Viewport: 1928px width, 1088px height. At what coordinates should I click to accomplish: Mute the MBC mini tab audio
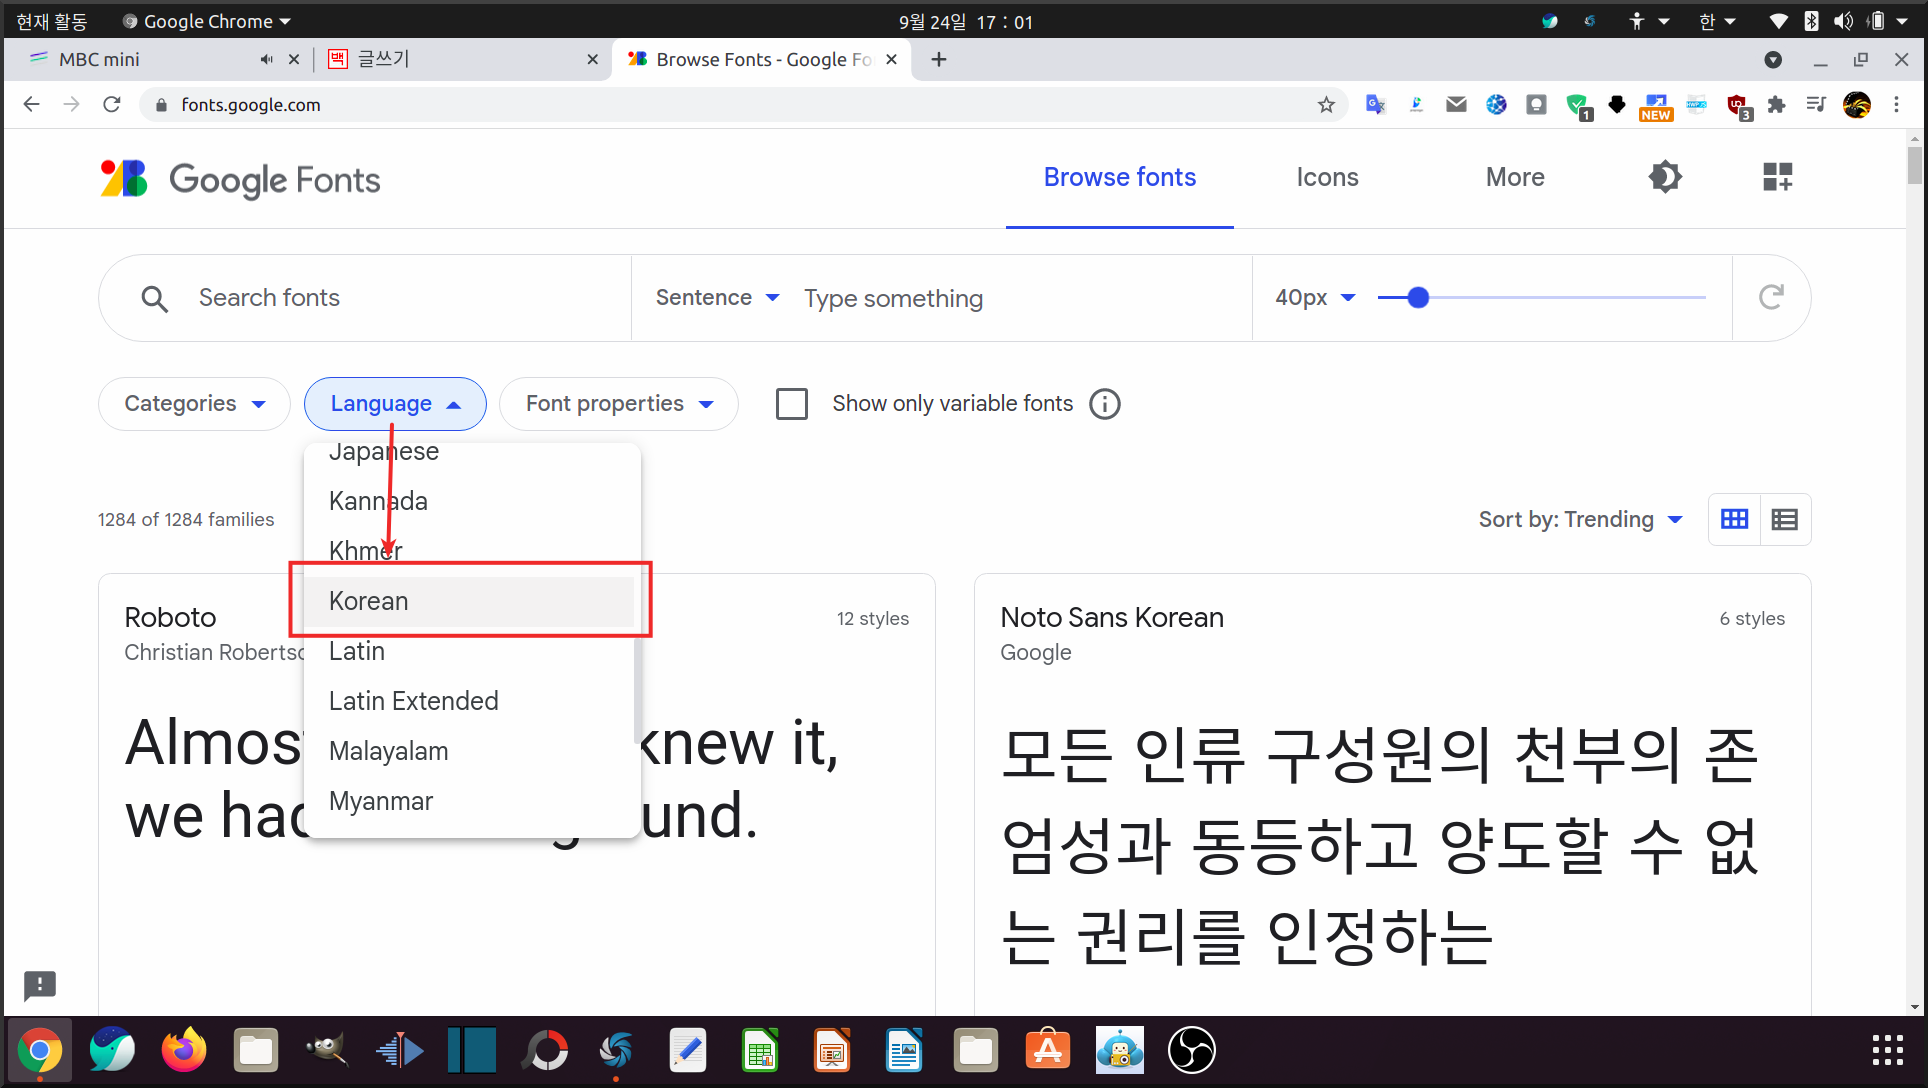click(266, 60)
